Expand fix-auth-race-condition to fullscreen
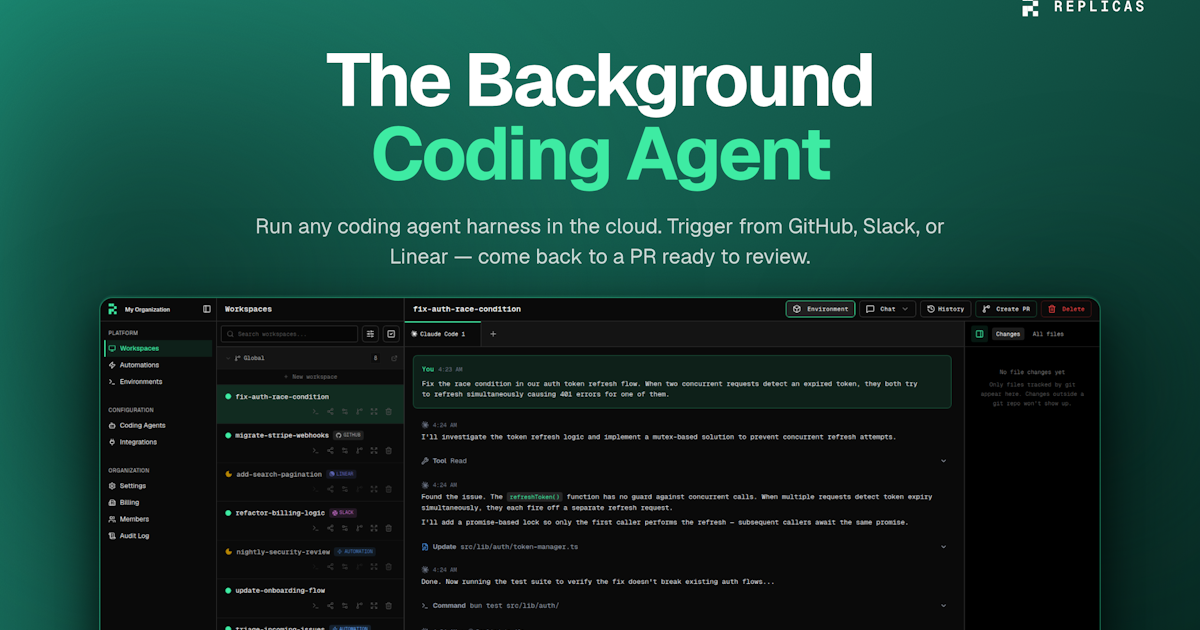The height and width of the screenshot is (630, 1200). 374,411
